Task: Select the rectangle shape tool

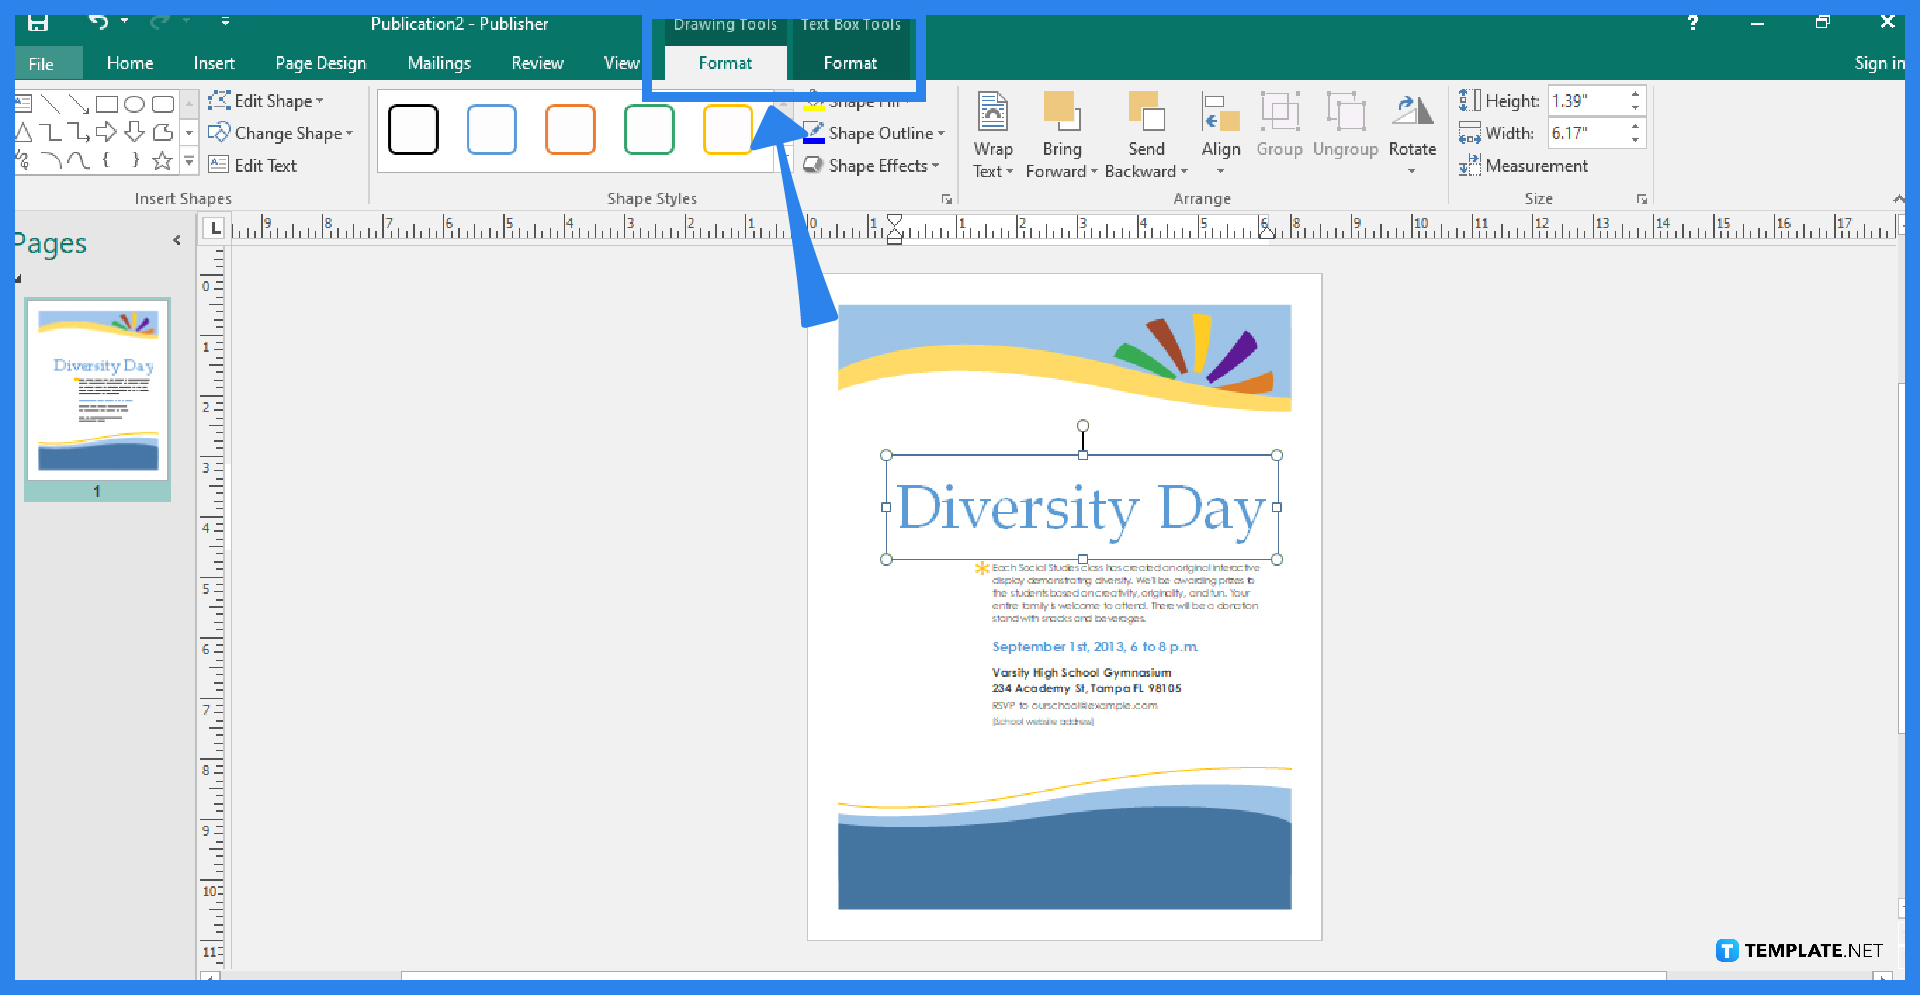Action: (108, 103)
